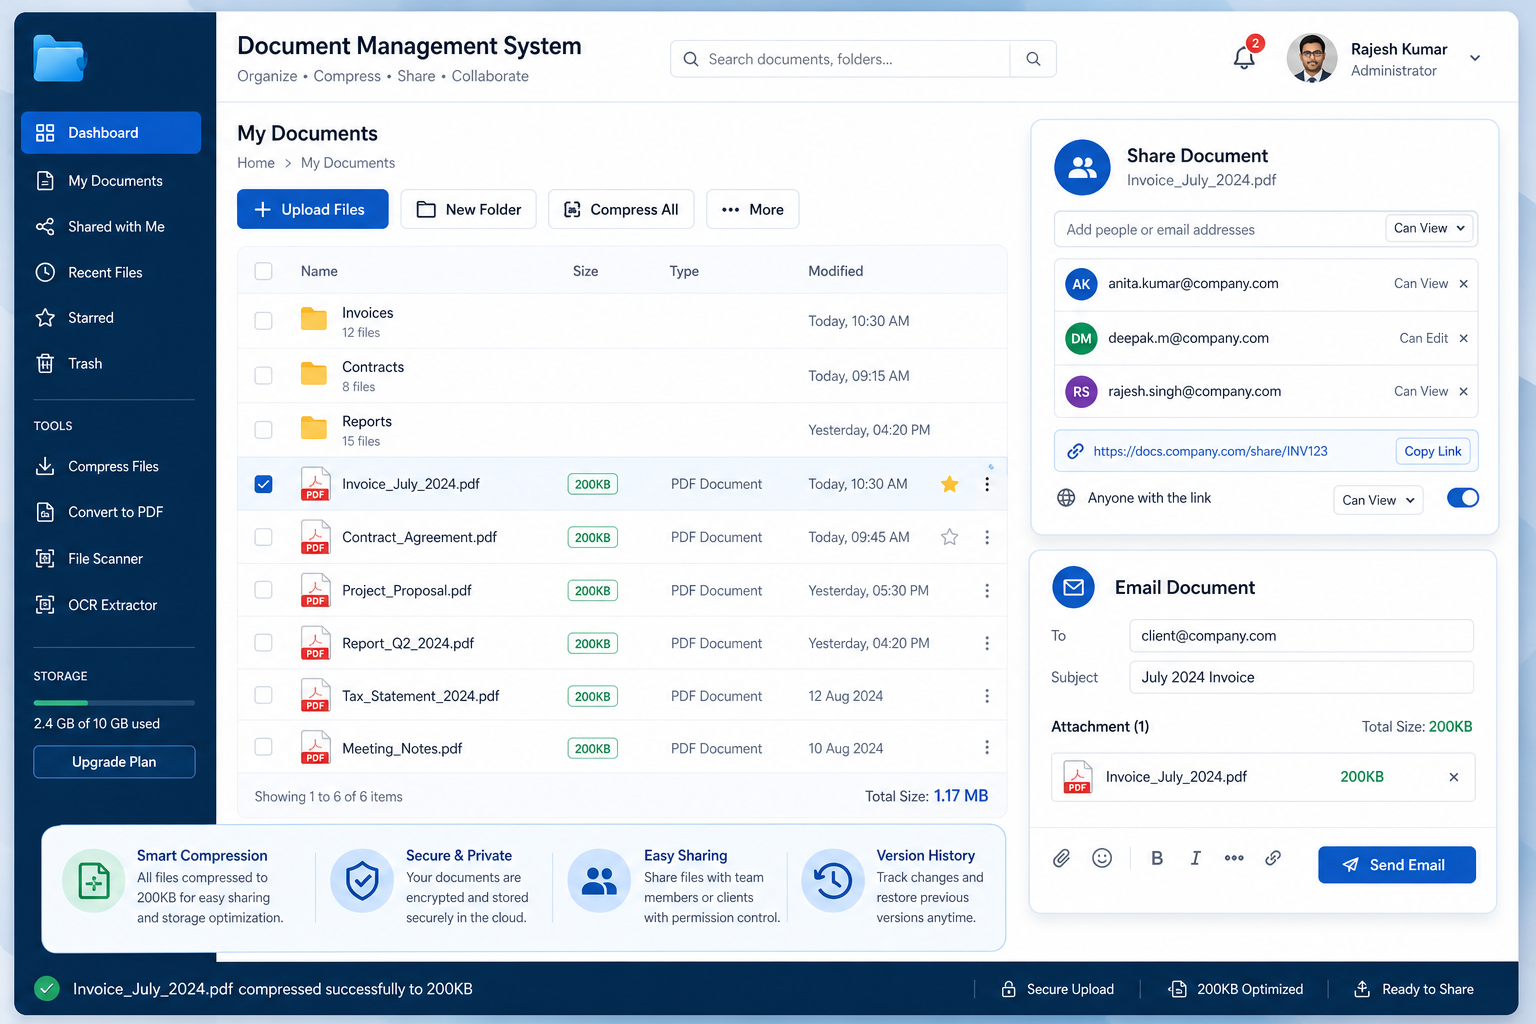
Task: Remove anita.kumar@company.com from sharing
Action: click(x=1463, y=284)
